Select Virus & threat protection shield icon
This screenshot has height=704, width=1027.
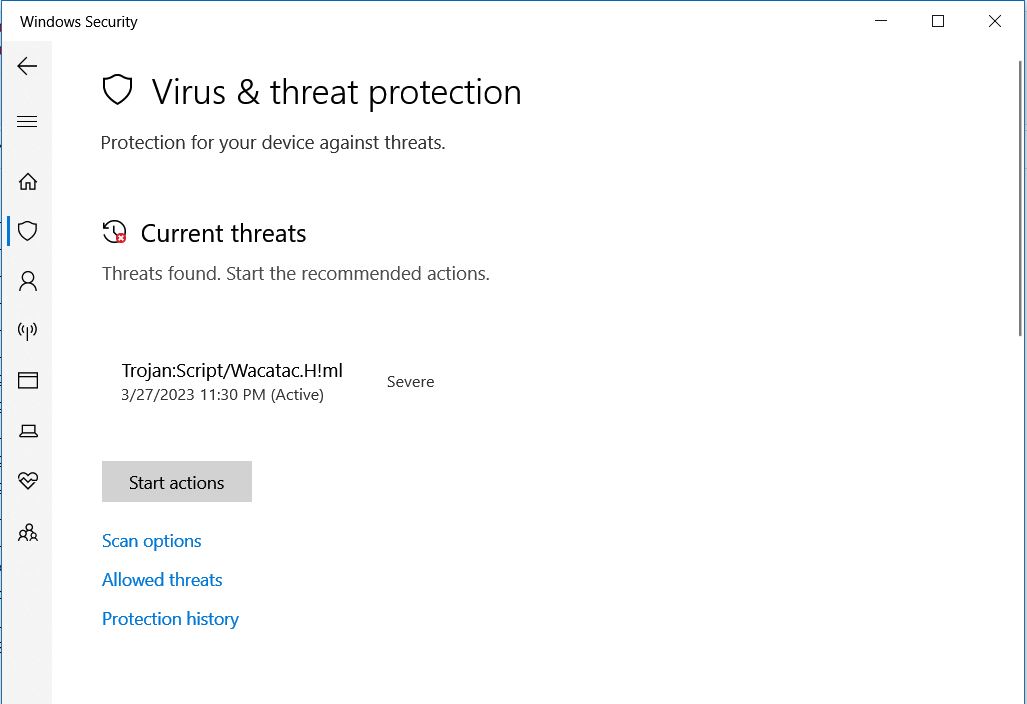28,231
